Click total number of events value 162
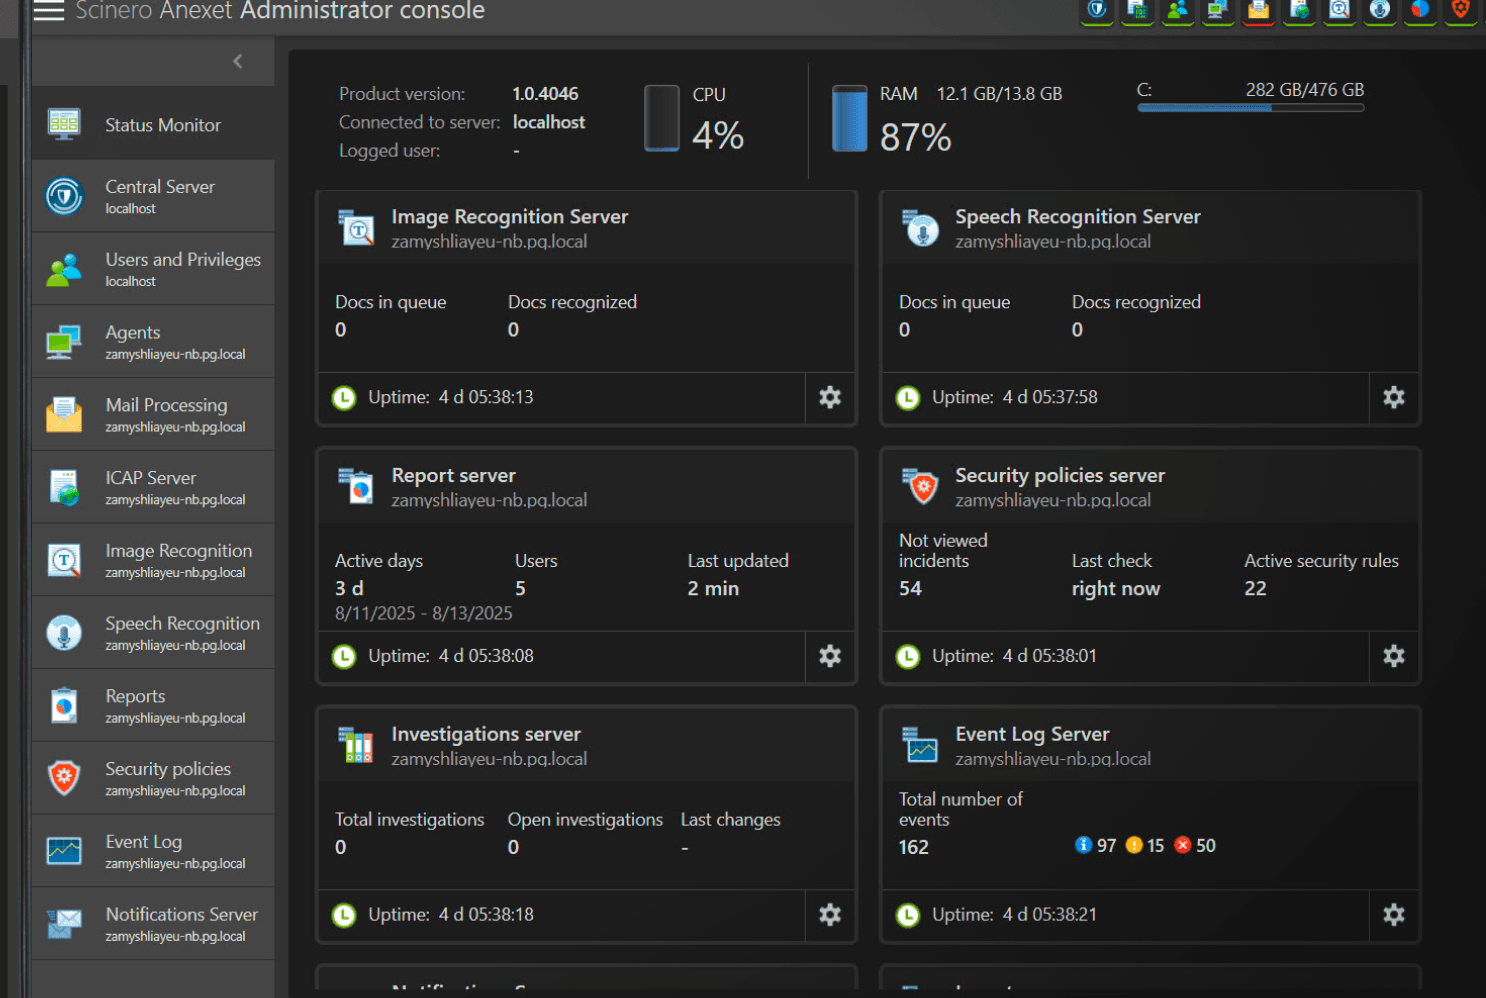This screenshot has width=1486, height=998. point(914,846)
